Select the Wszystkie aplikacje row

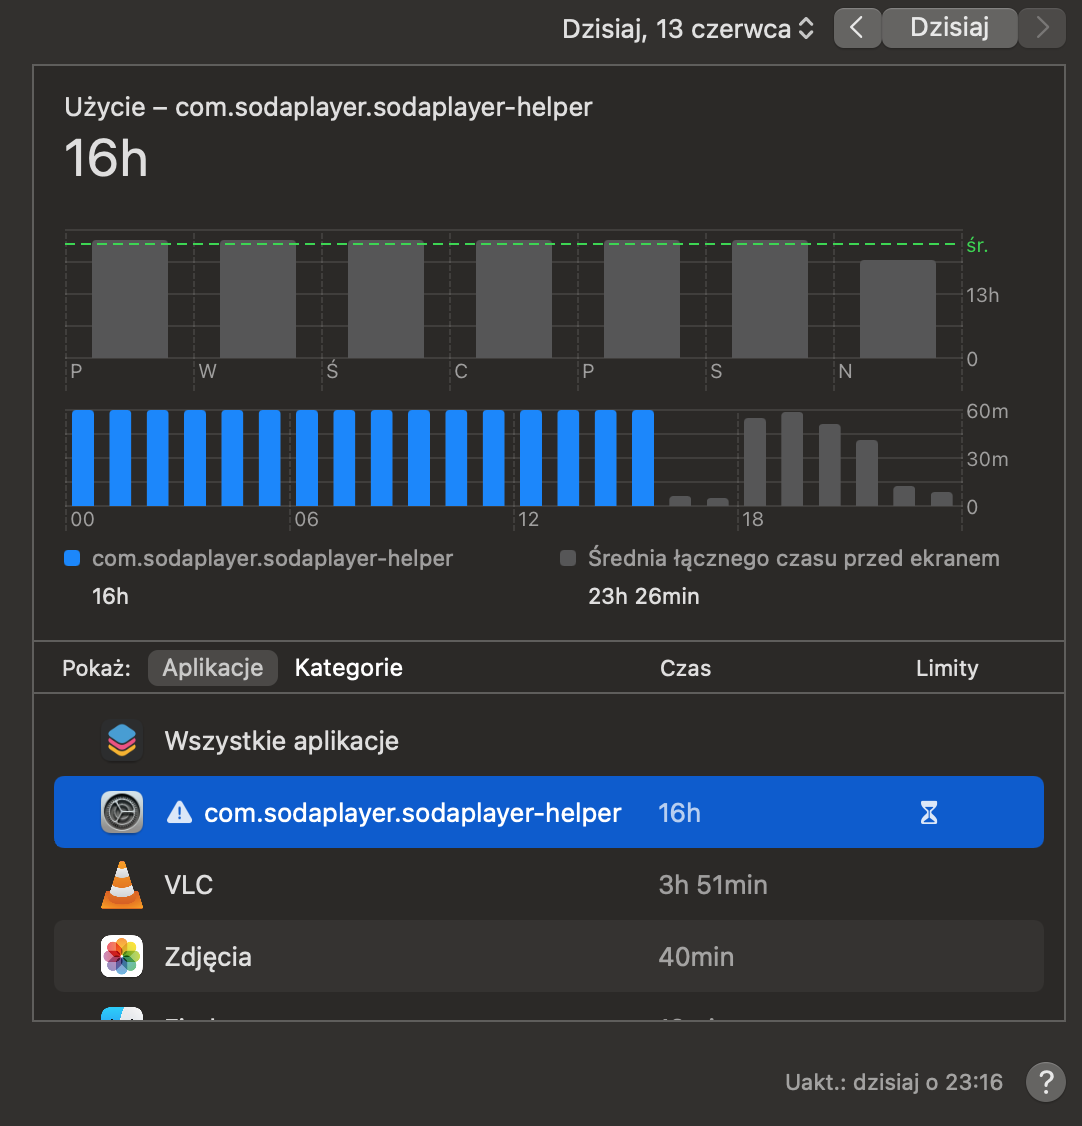point(549,740)
